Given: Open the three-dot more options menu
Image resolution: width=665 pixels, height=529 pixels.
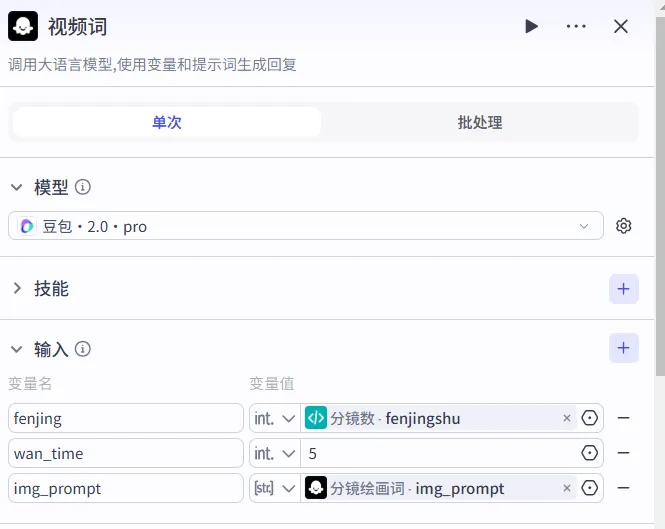Looking at the screenshot, I should pyautogui.click(x=576, y=26).
